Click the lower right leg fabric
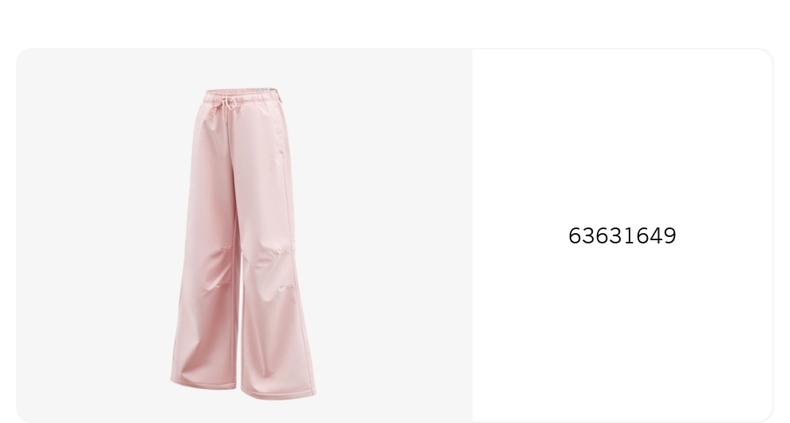The width and height of the screenshot is (790, 423). (x=276, y=337)
